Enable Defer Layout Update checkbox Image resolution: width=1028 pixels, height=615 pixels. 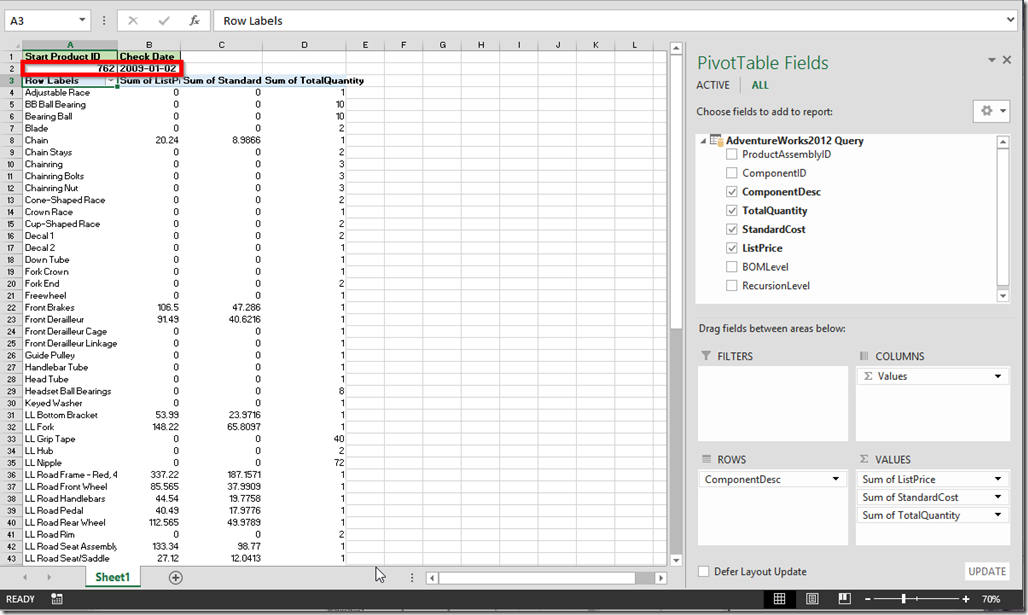pos(703,572)
